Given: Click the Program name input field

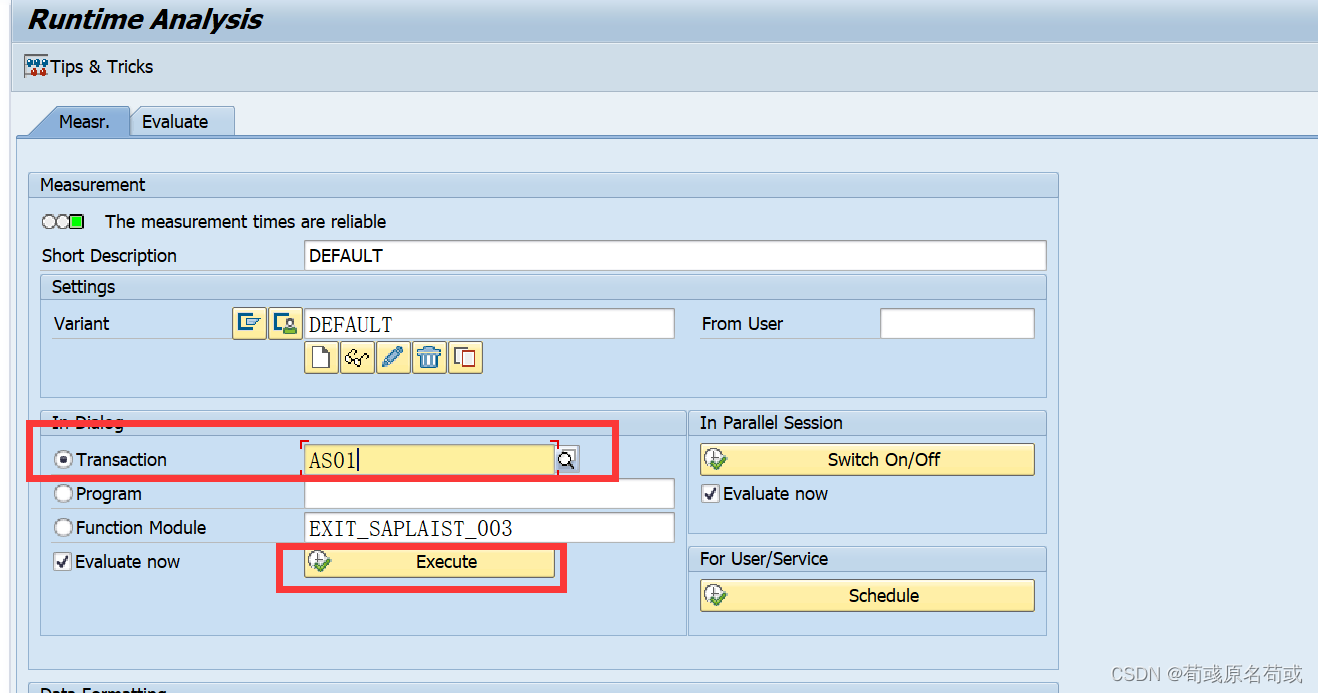Looking at the screenshot, I should pyautogui.click(x=489, y=494).
